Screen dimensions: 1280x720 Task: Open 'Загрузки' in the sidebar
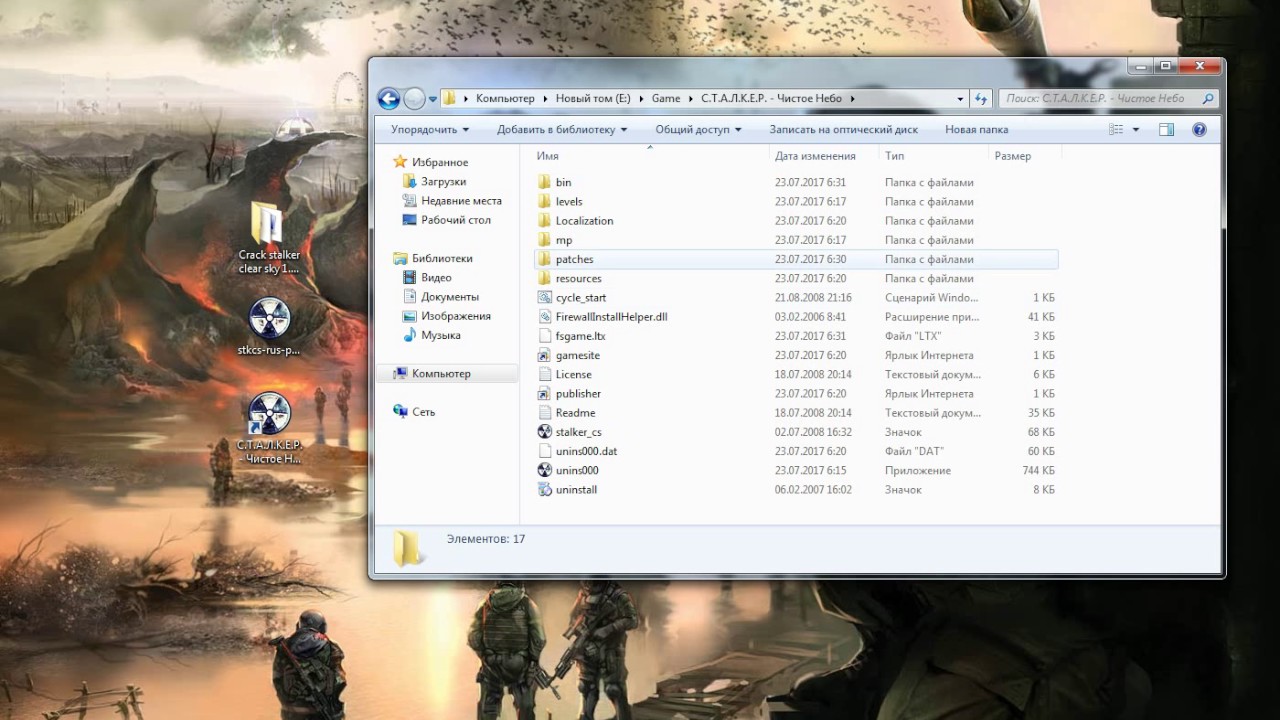click(443, 182)
